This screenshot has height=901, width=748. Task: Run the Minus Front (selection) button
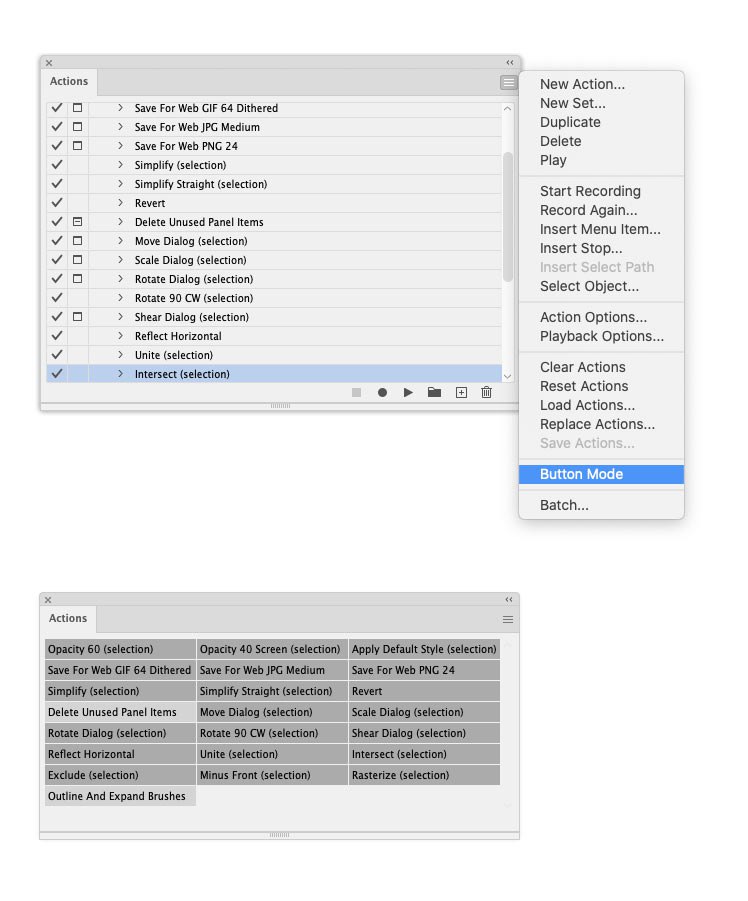tap(272, 775)
